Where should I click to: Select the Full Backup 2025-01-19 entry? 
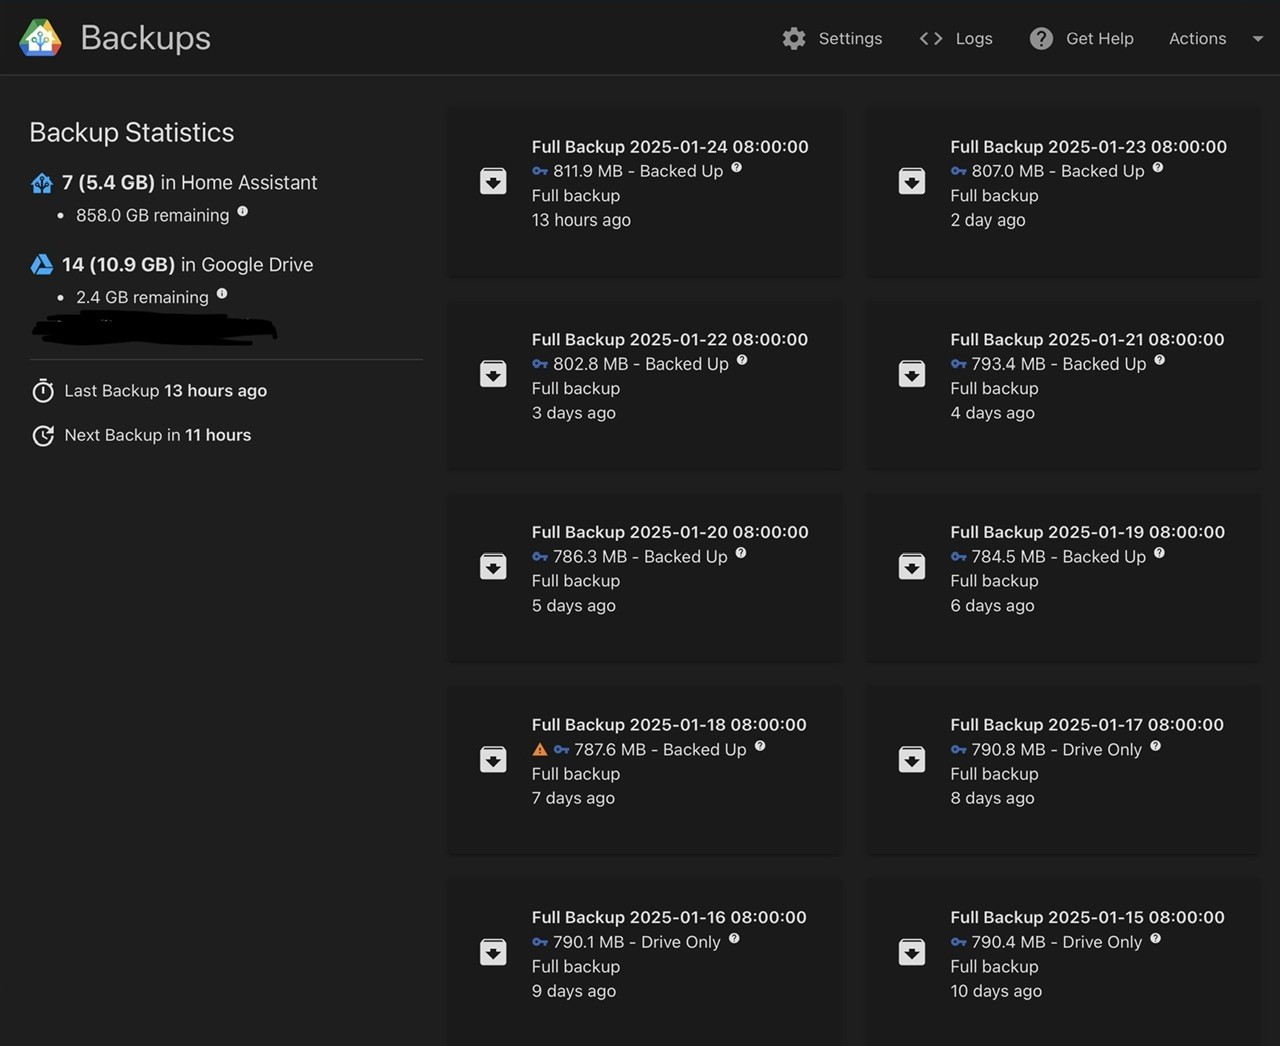(1063, 577)
